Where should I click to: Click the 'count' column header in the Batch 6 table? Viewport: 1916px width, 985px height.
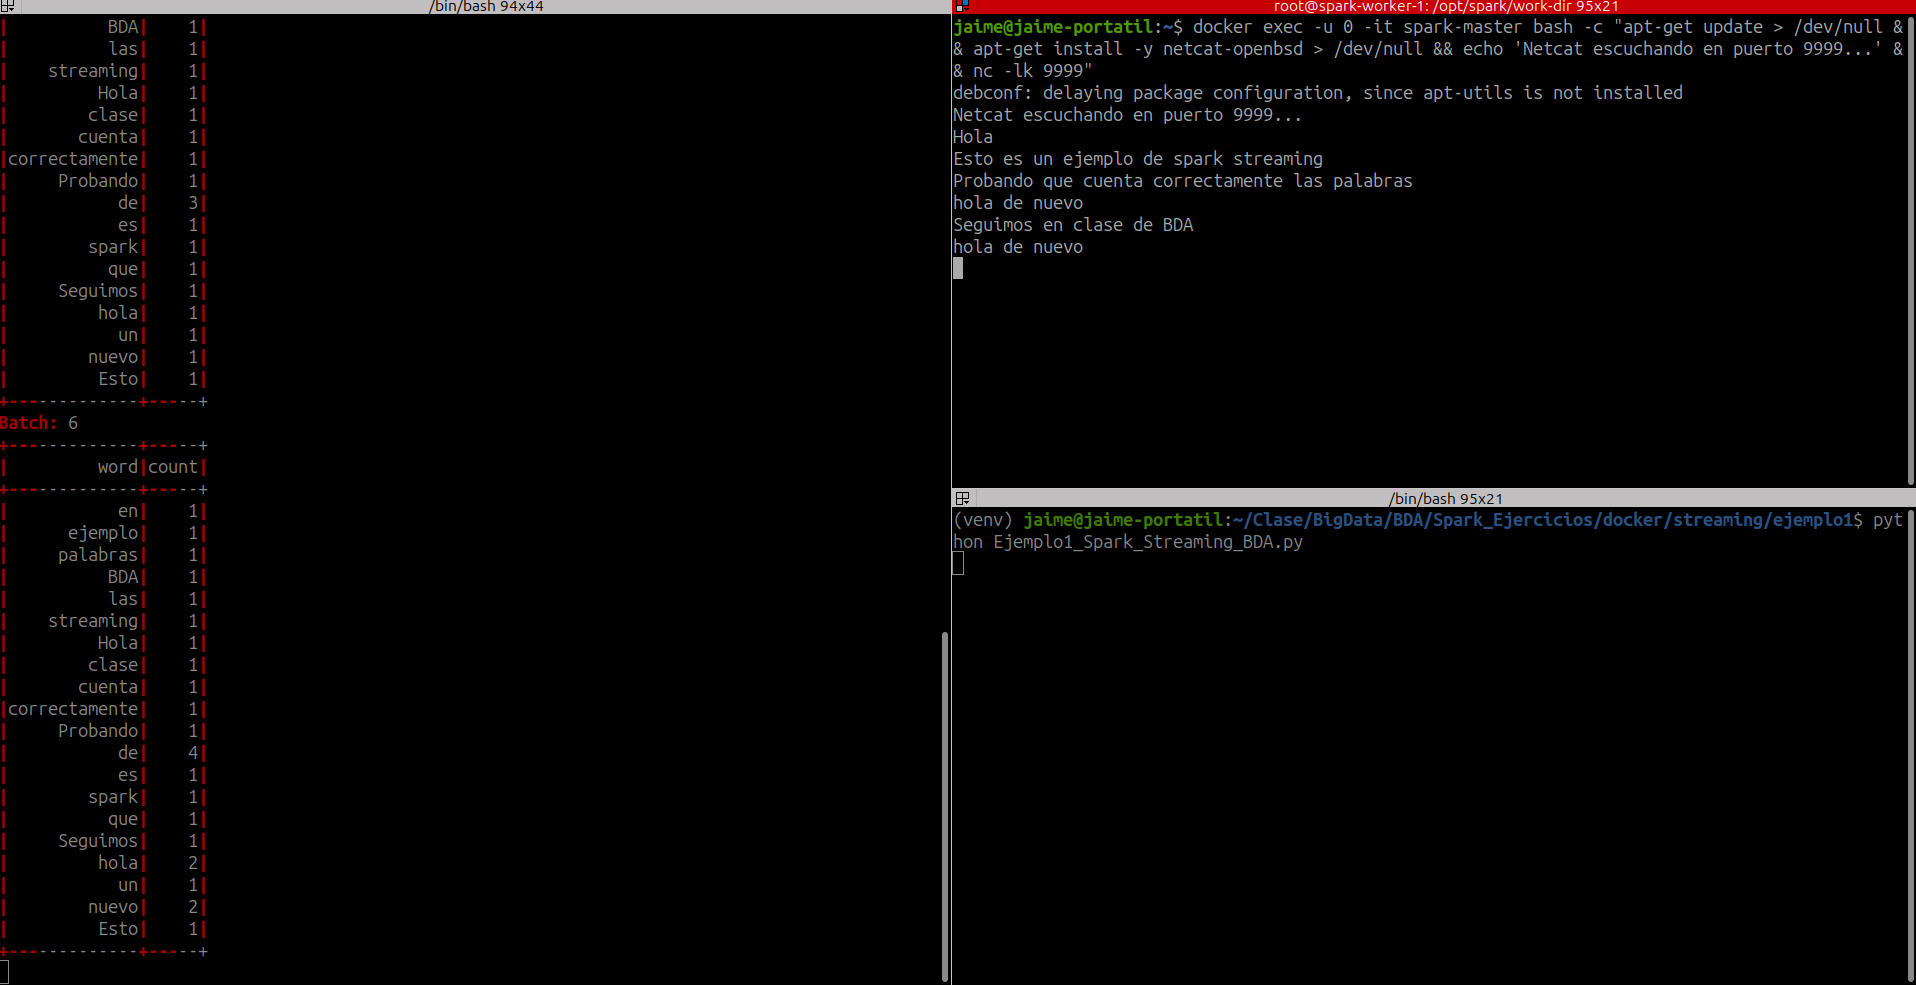pyautogui.click(x=173, y=467)
